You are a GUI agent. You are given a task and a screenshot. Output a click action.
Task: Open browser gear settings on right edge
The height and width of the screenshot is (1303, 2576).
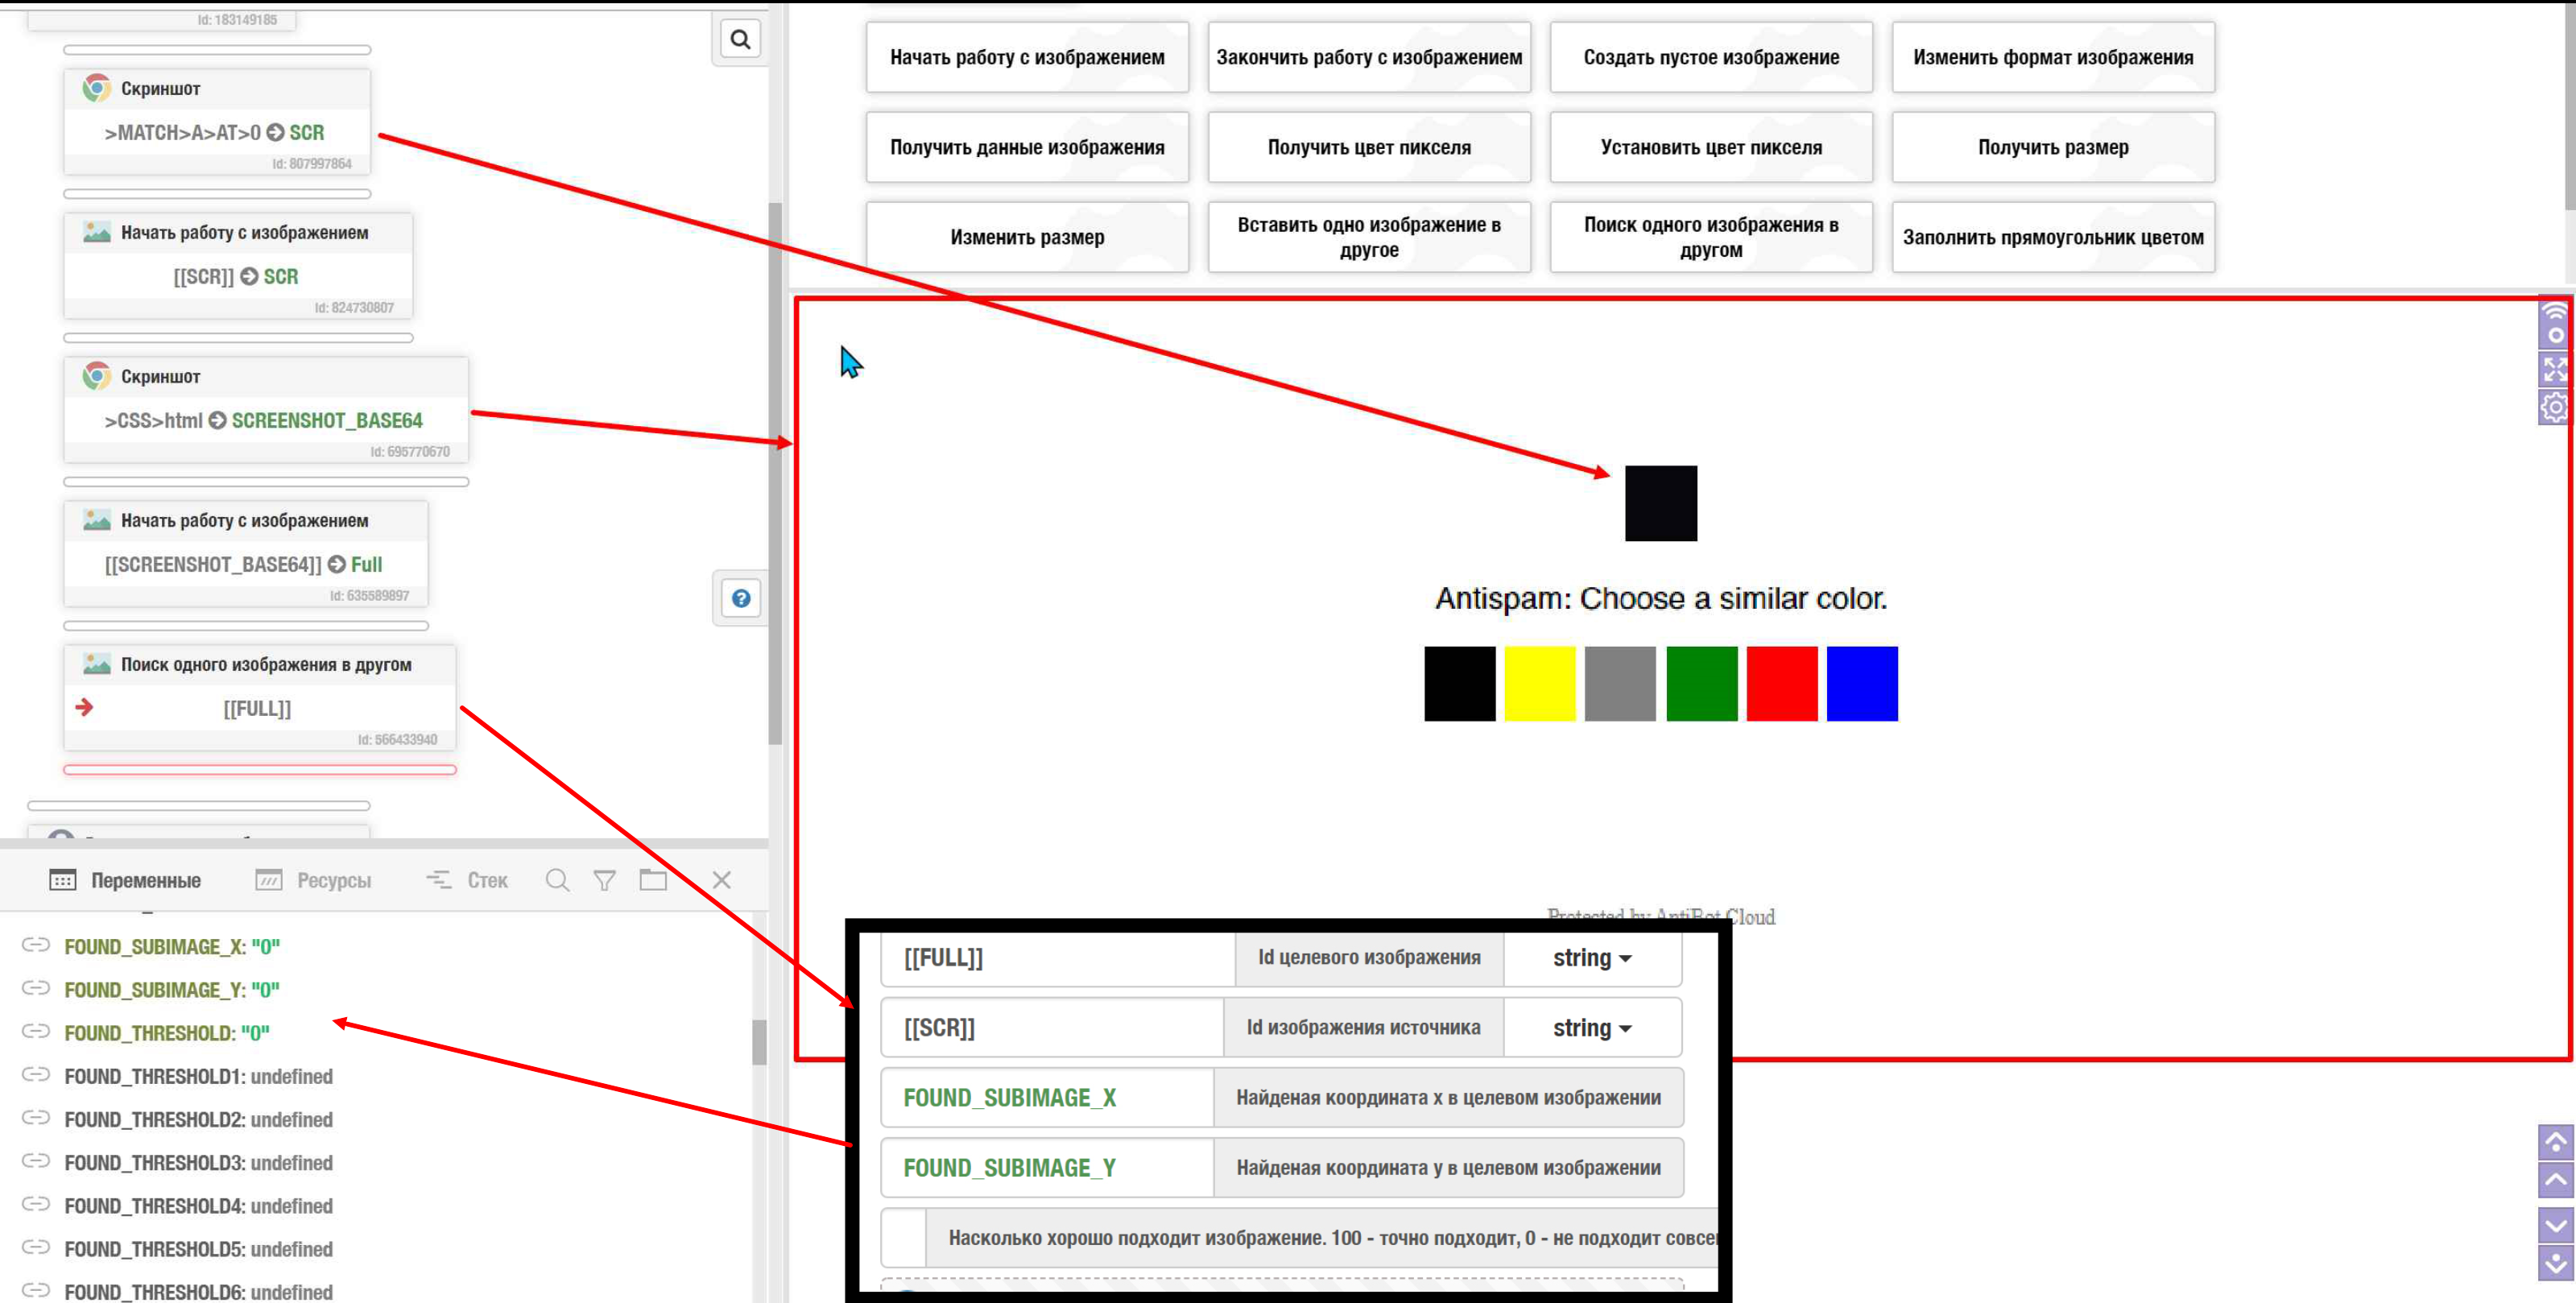click(2555, 407)
